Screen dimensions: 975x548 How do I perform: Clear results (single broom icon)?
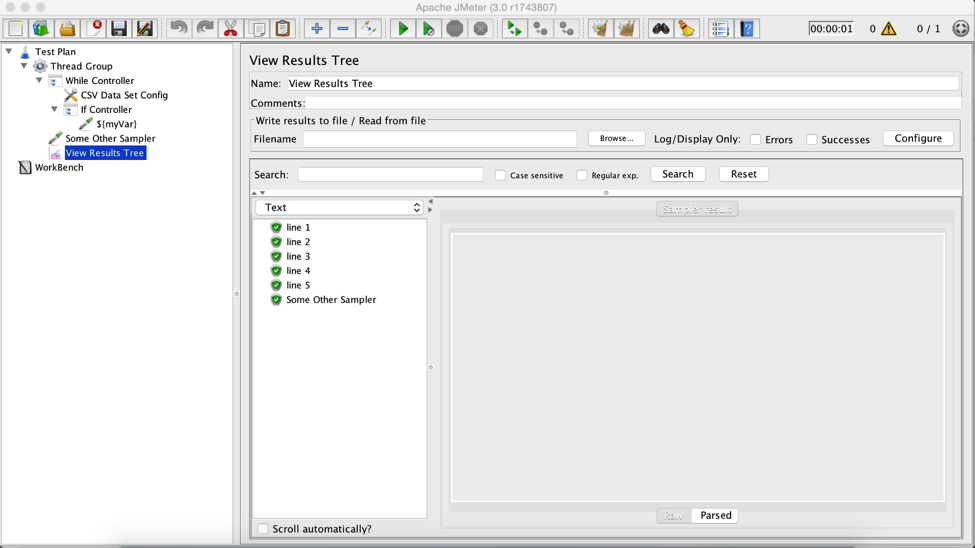(600, 29)
